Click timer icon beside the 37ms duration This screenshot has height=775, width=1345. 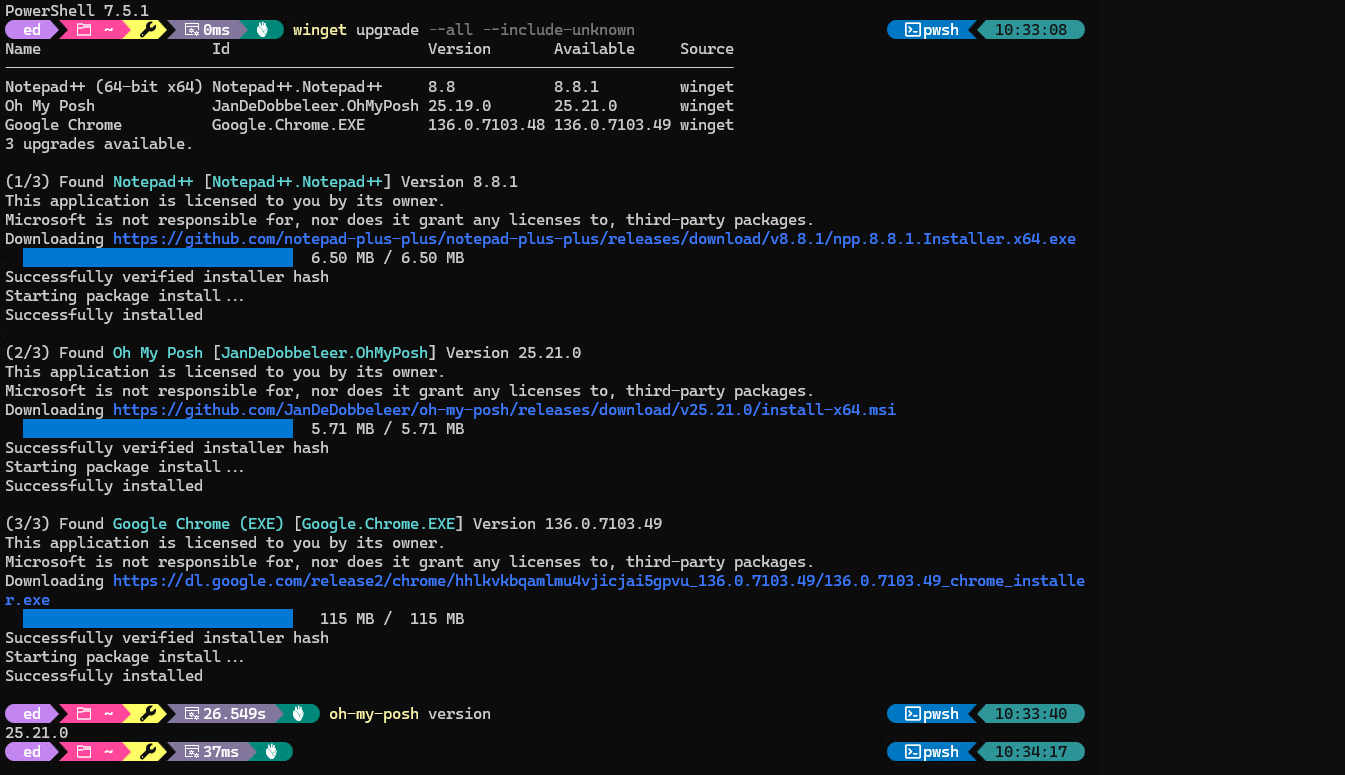click(192, 752)
